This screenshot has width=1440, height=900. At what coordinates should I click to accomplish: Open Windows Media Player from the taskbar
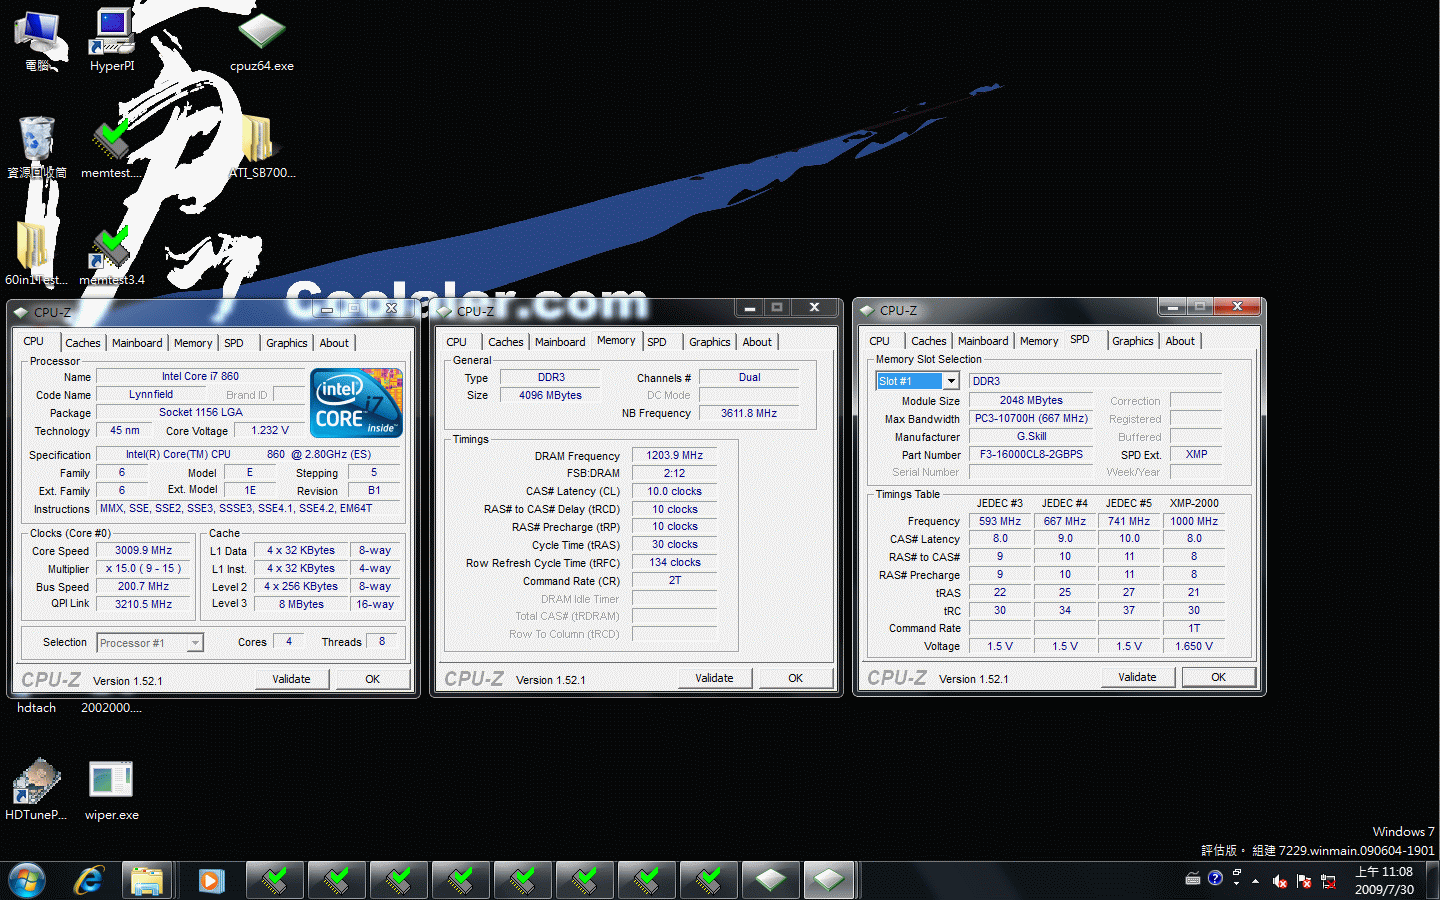tap(210, 880)
